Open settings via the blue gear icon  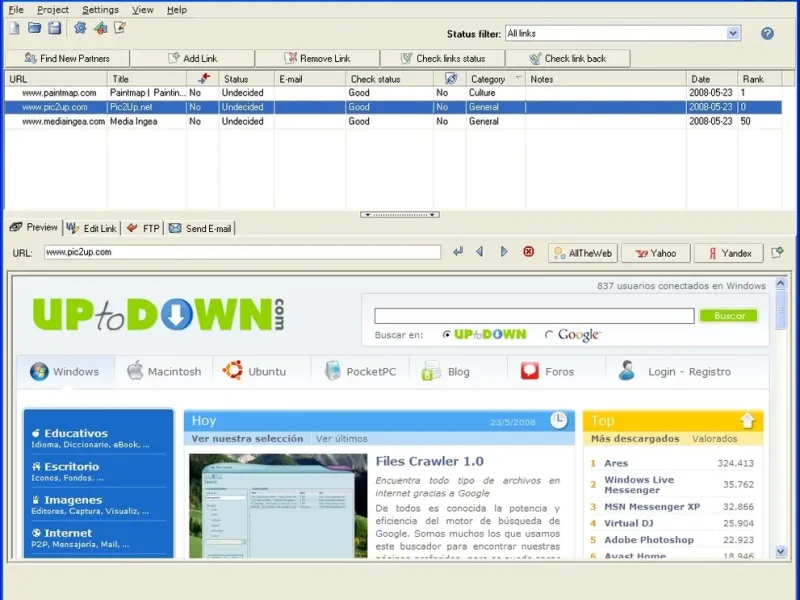click(80, 28)
